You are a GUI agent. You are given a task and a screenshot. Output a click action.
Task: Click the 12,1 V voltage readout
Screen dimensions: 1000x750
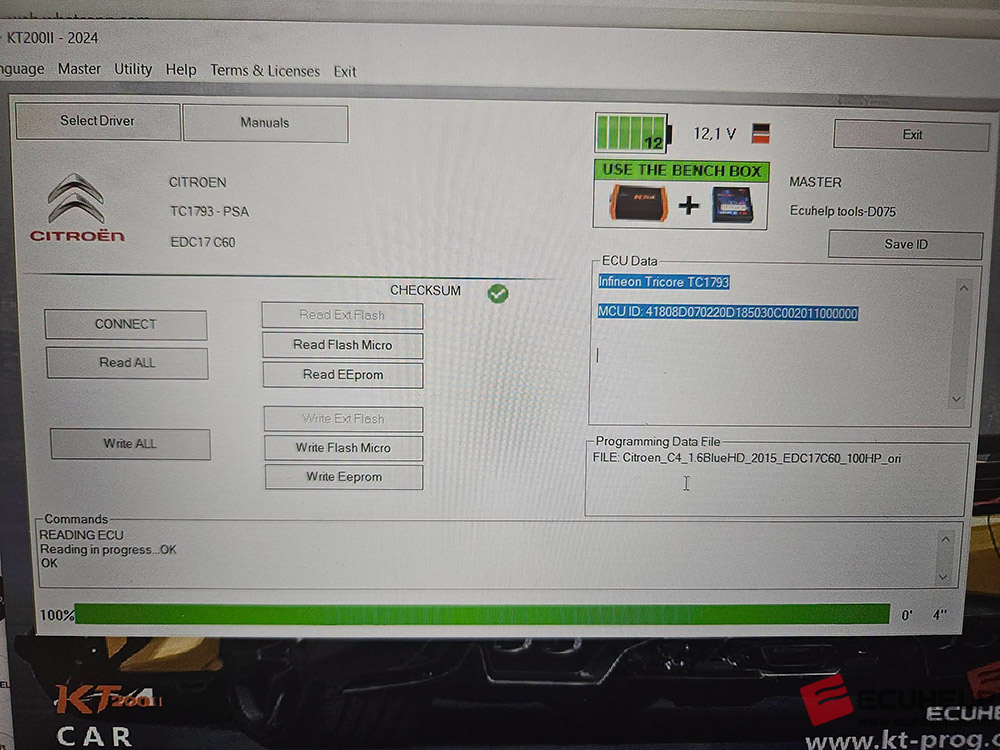[714, 134]
